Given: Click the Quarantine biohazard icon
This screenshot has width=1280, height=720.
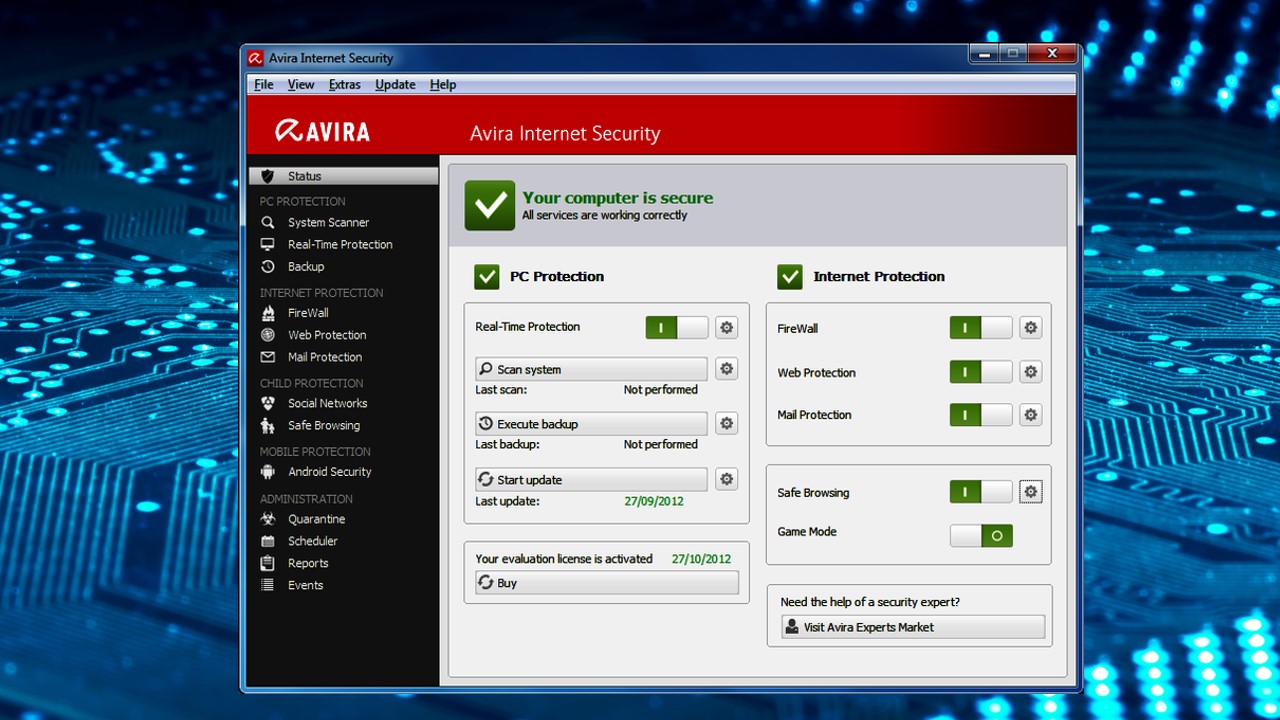Looking at the screenshot, I should point(267,519).
